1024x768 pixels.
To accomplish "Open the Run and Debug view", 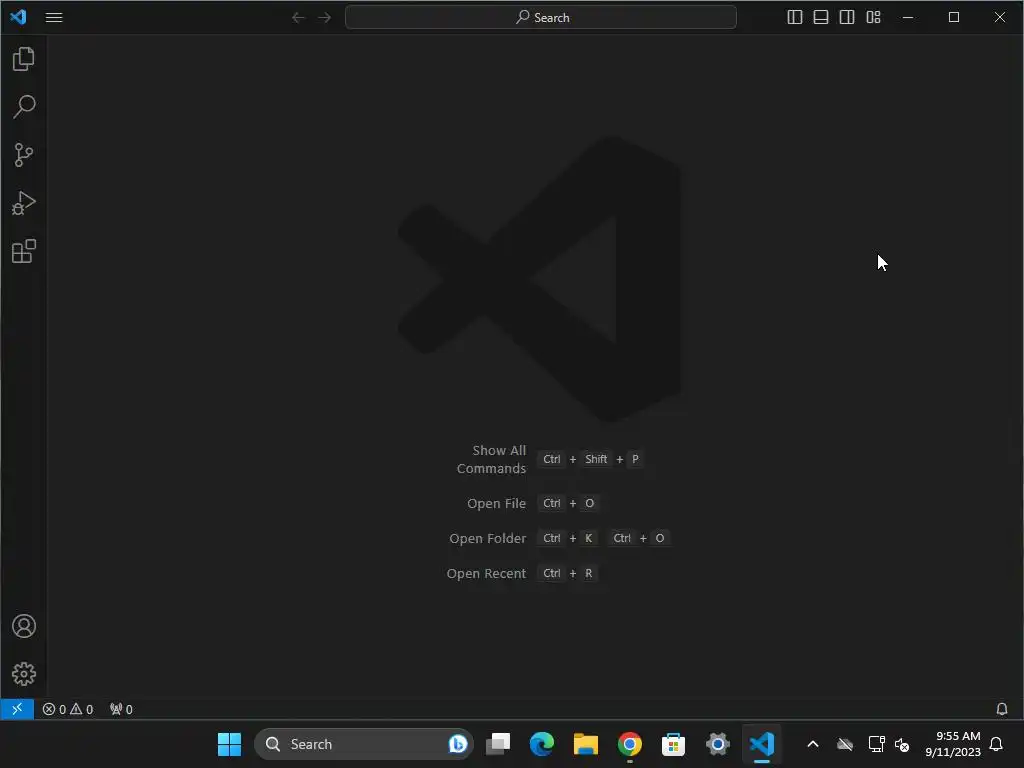I will (x=24, y=203).
